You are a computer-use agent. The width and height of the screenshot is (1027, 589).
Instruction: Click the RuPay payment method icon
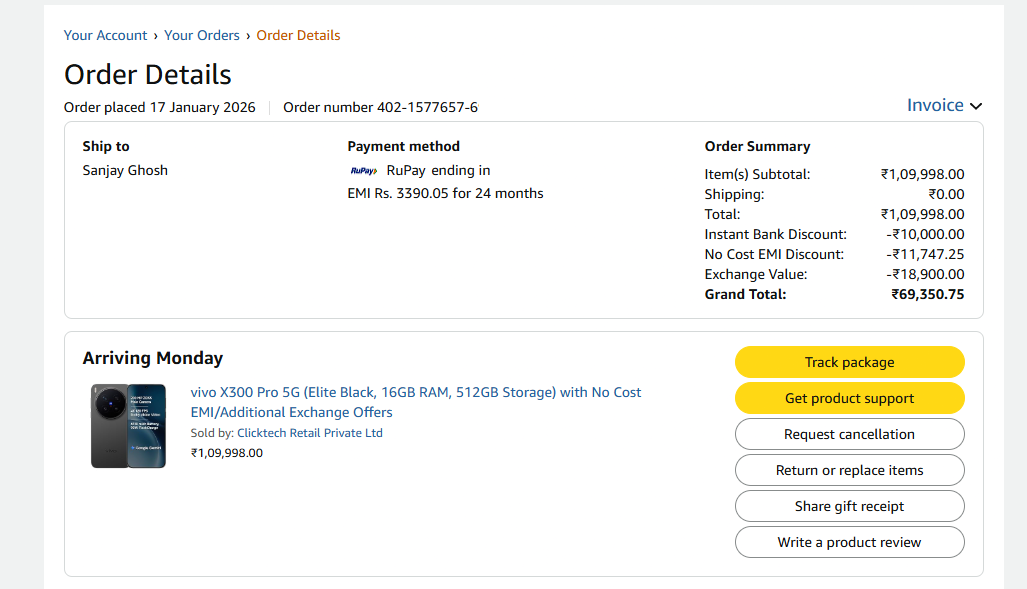[x=364, y=170]
